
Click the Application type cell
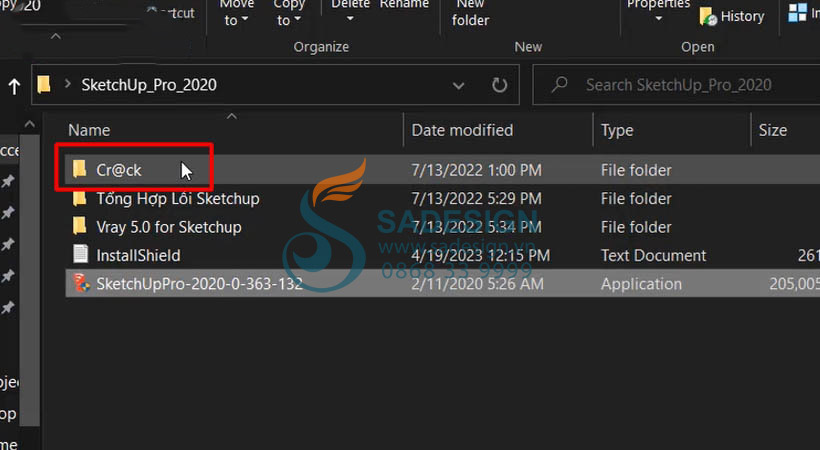tap(641, 284)
